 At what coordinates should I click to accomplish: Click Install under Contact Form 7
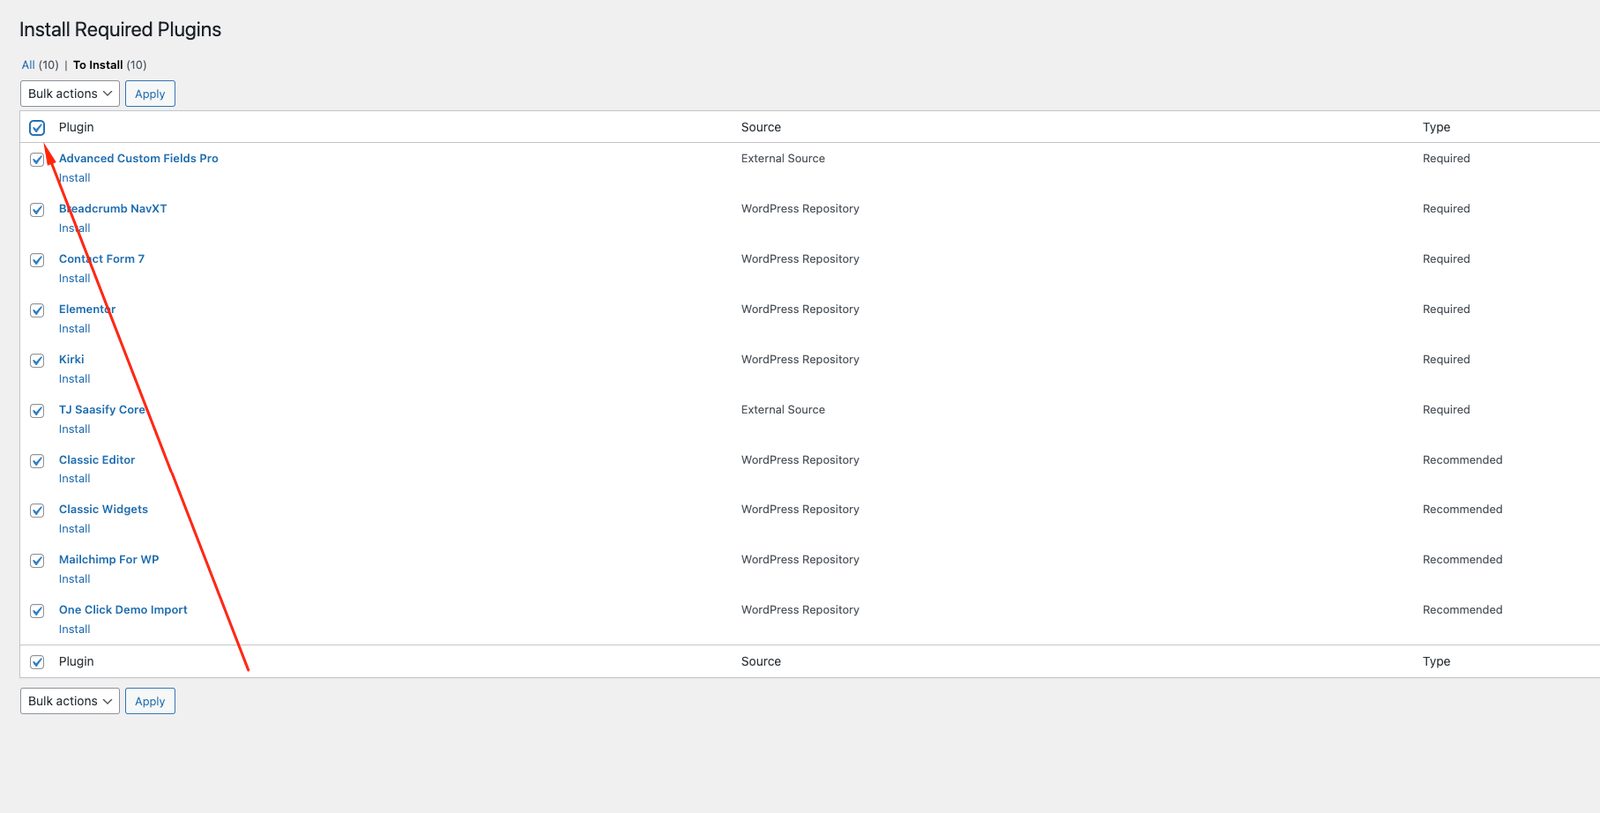click(x=74, y=278)
